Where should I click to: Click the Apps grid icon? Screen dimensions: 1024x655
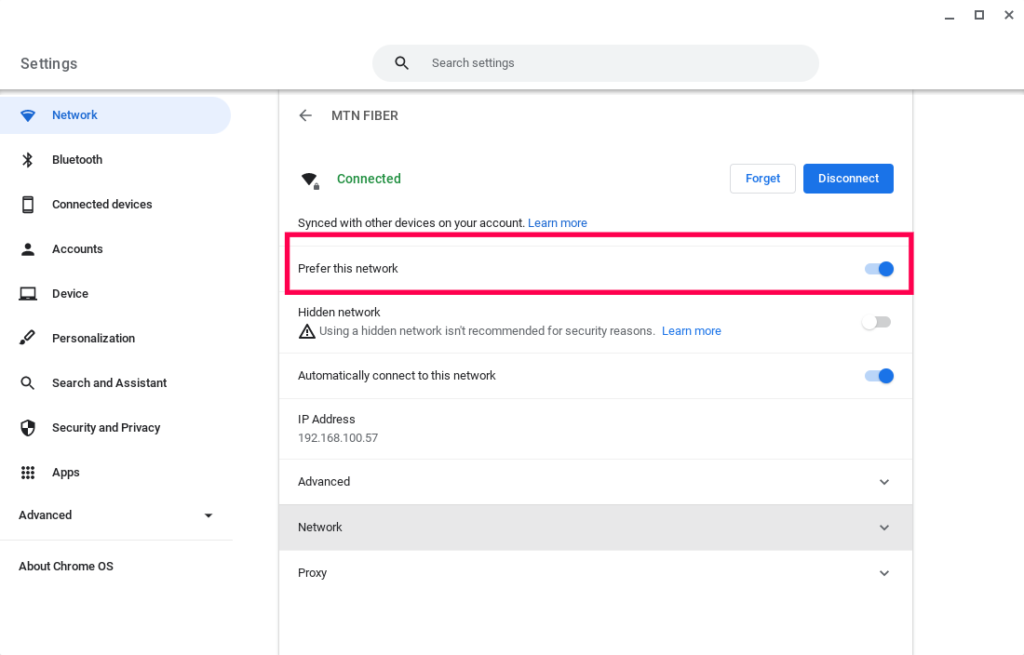pos(27,472)
